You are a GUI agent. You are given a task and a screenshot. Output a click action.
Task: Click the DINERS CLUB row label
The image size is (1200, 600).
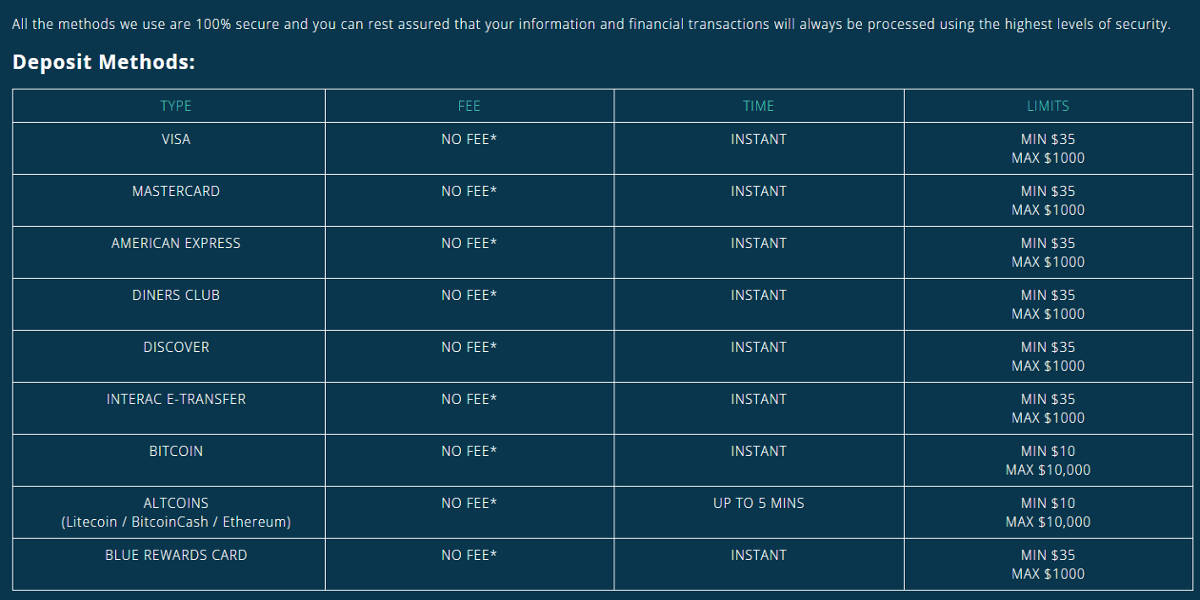click(x=176, y=296)
